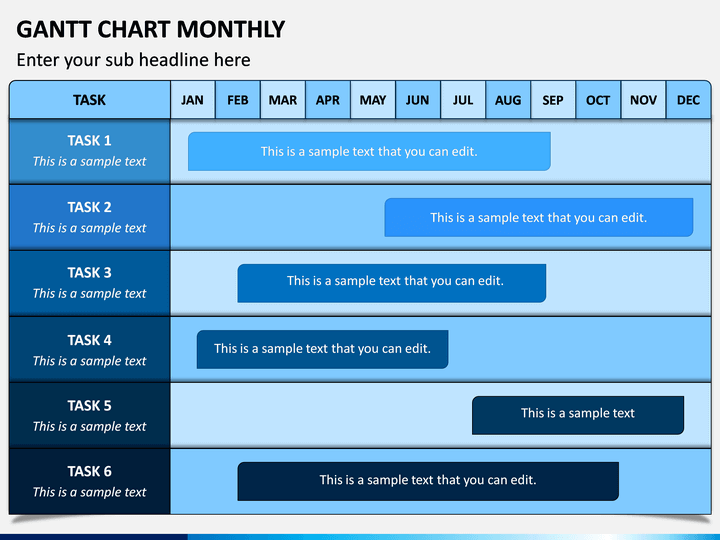Select the TASK 5 label cell
Screen dimensions: 720x540
(x=90, y=415)
